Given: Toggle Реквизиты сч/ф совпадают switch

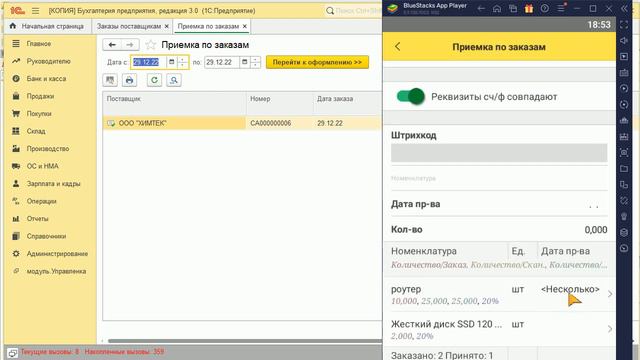Looking at the screenshot, I should [x=411, y=96].
